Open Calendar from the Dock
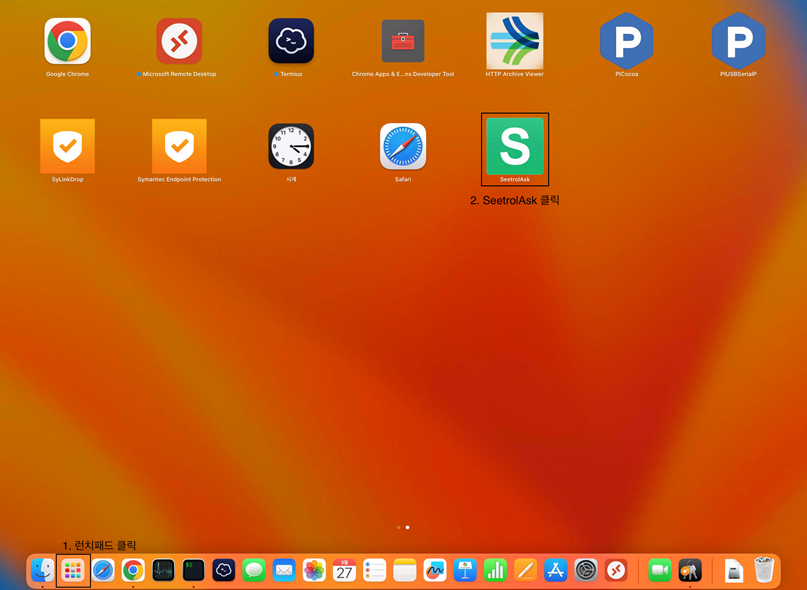The image size is (807, 590). (344, 570)
